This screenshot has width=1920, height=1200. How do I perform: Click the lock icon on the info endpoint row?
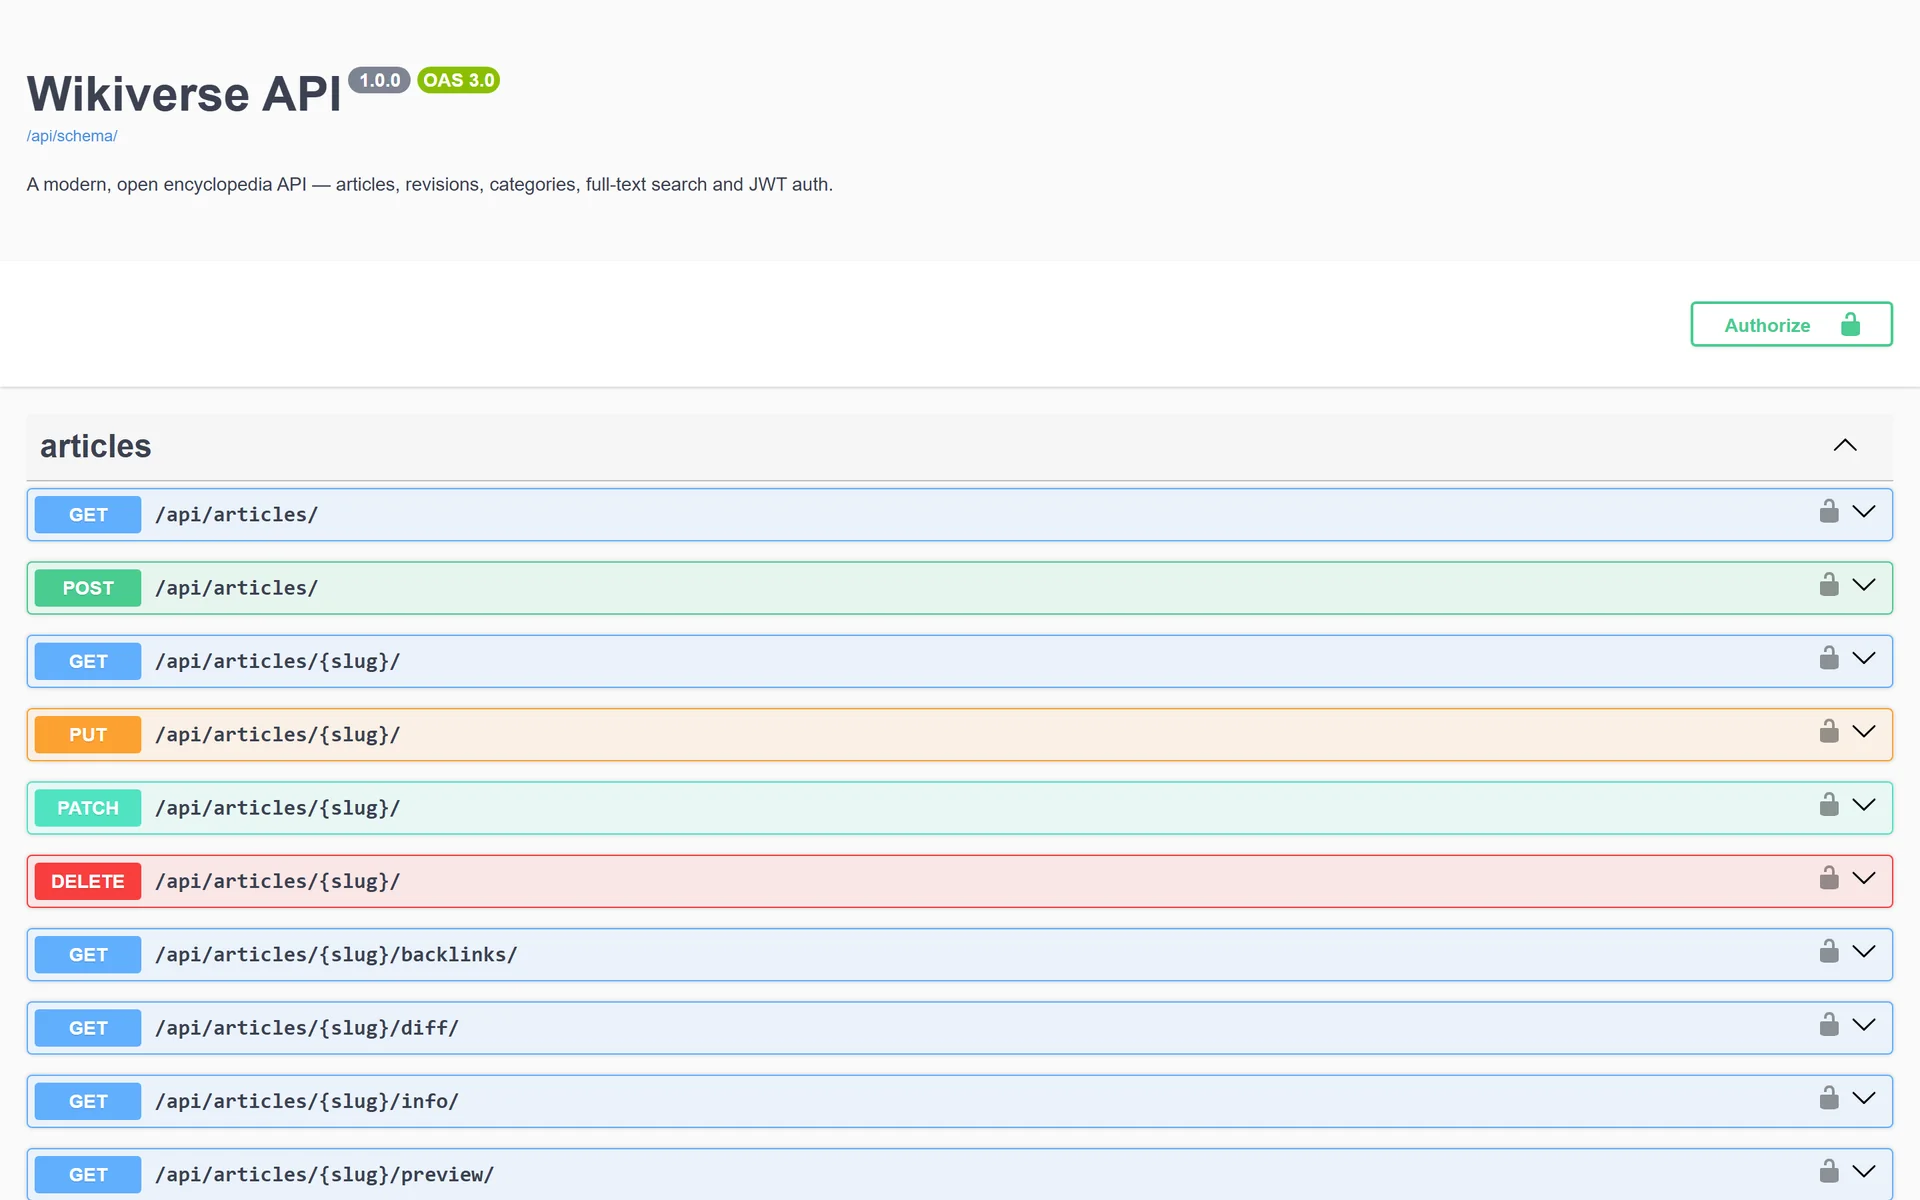1829,1098
